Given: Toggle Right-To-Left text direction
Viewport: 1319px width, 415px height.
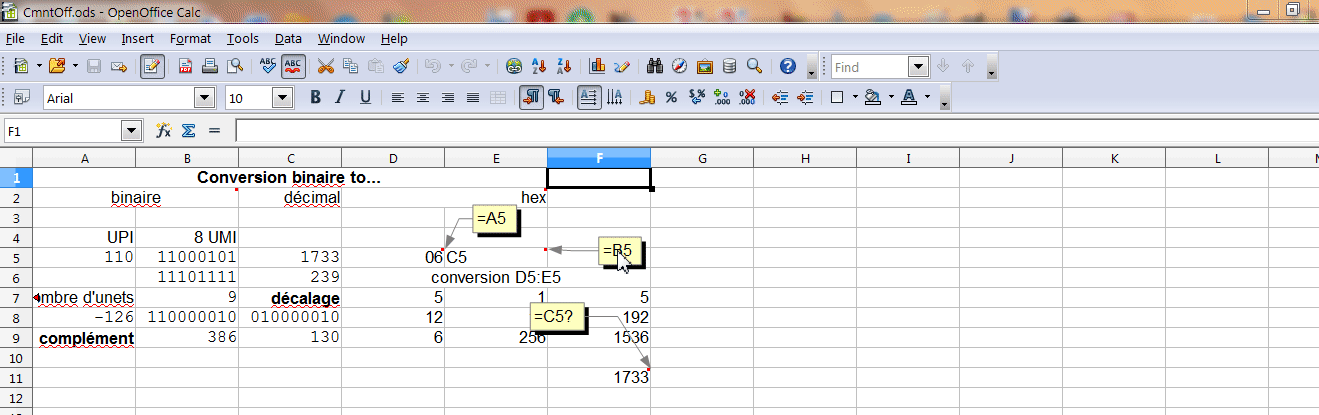Looking at the screenshot, I should (x=556, y=97).
